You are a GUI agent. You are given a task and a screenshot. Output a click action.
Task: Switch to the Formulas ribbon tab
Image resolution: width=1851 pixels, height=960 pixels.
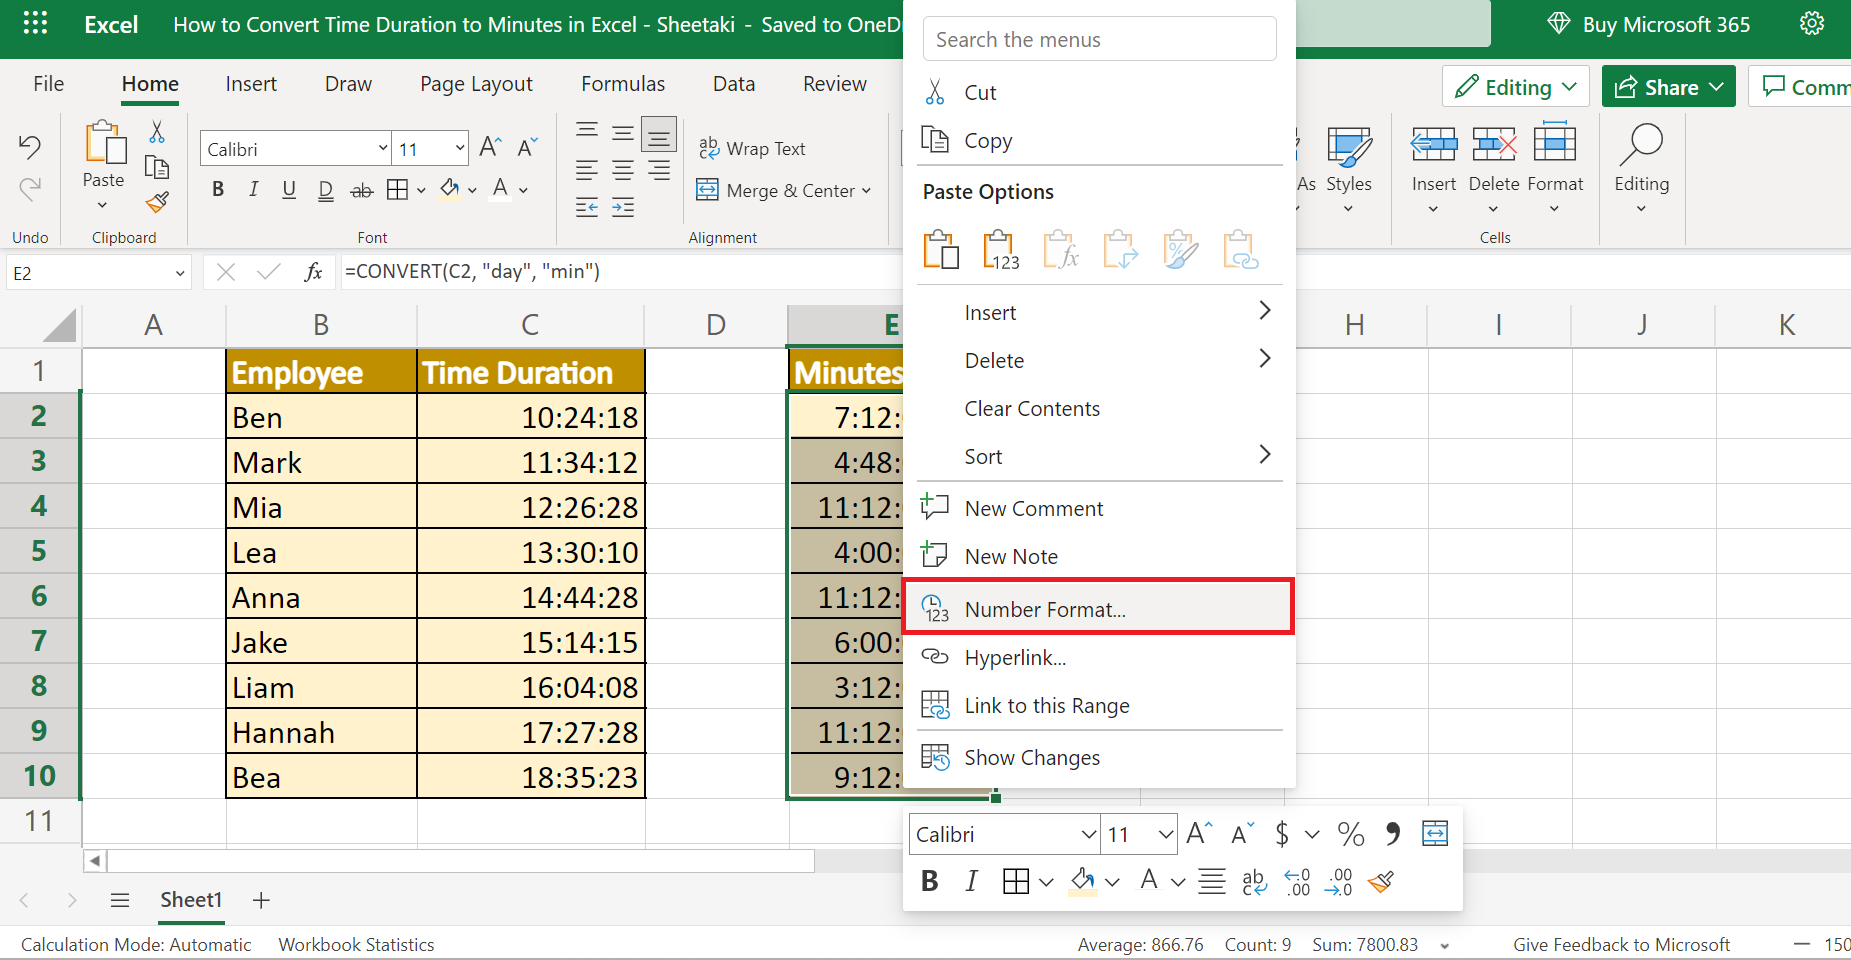pyautogui.click(x=622, y=84)
